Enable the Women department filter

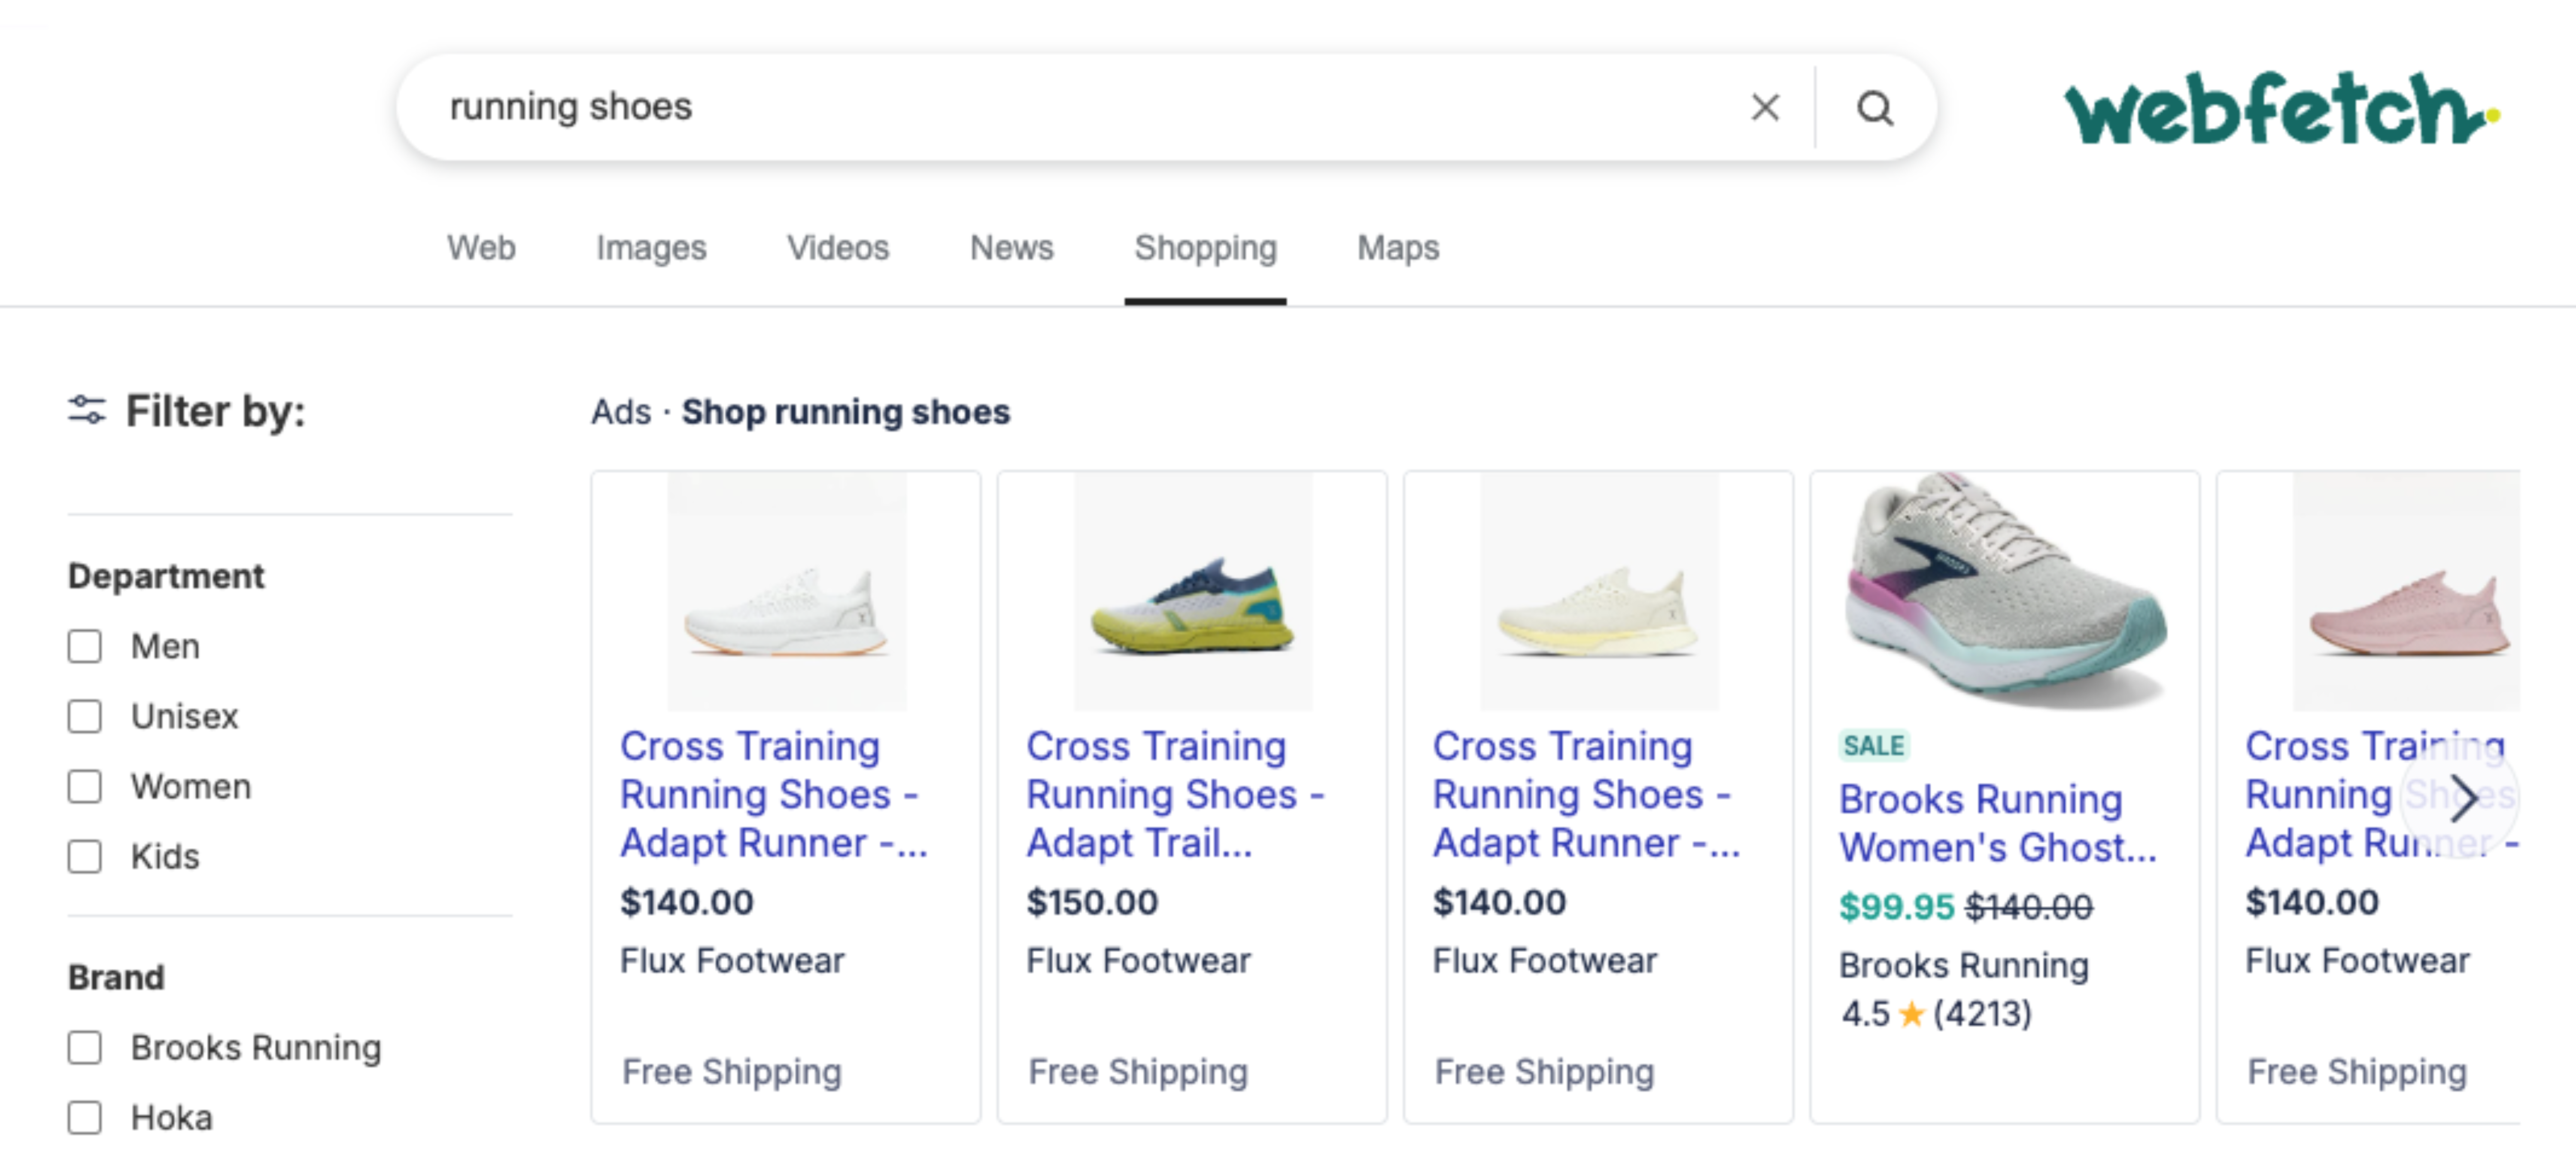pos(85,786)
